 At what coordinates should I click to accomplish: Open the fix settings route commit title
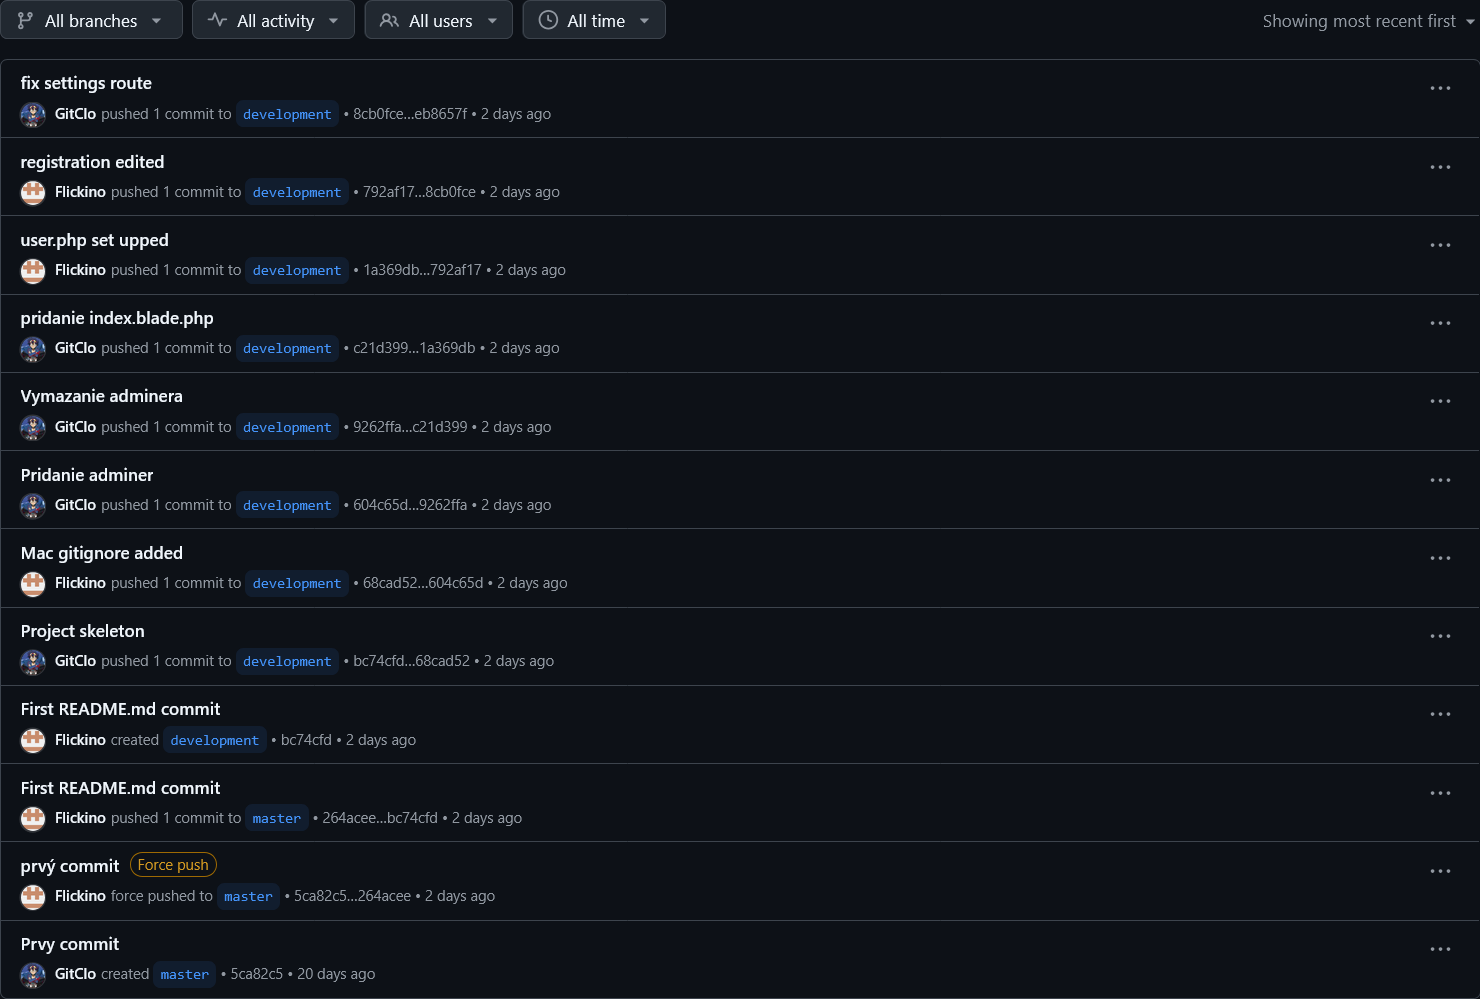tap(86, 83)
